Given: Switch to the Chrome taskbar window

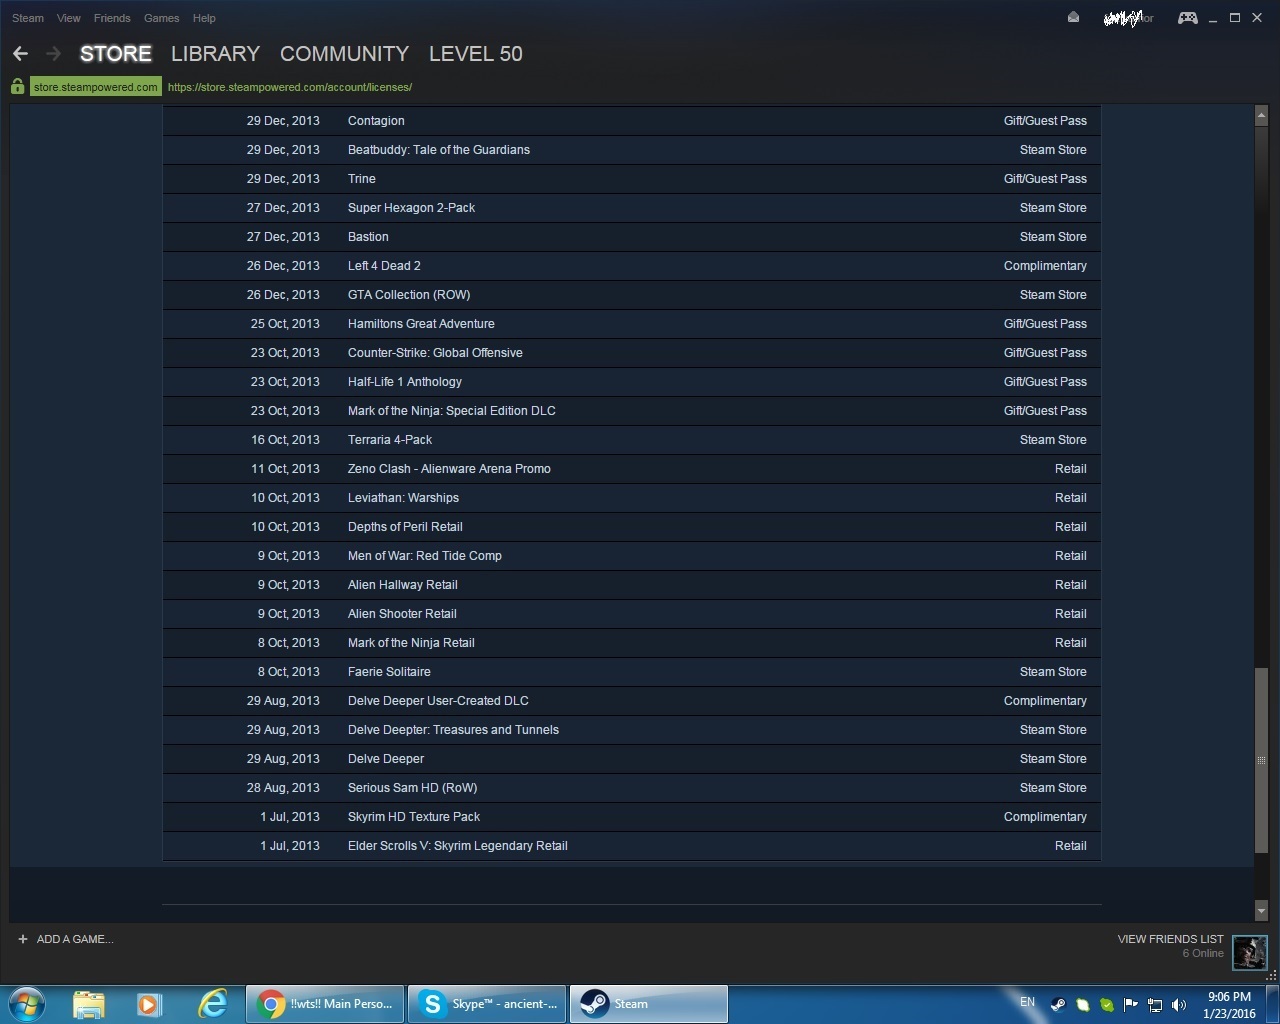Looking at the screenshot, I should 325,1004.
